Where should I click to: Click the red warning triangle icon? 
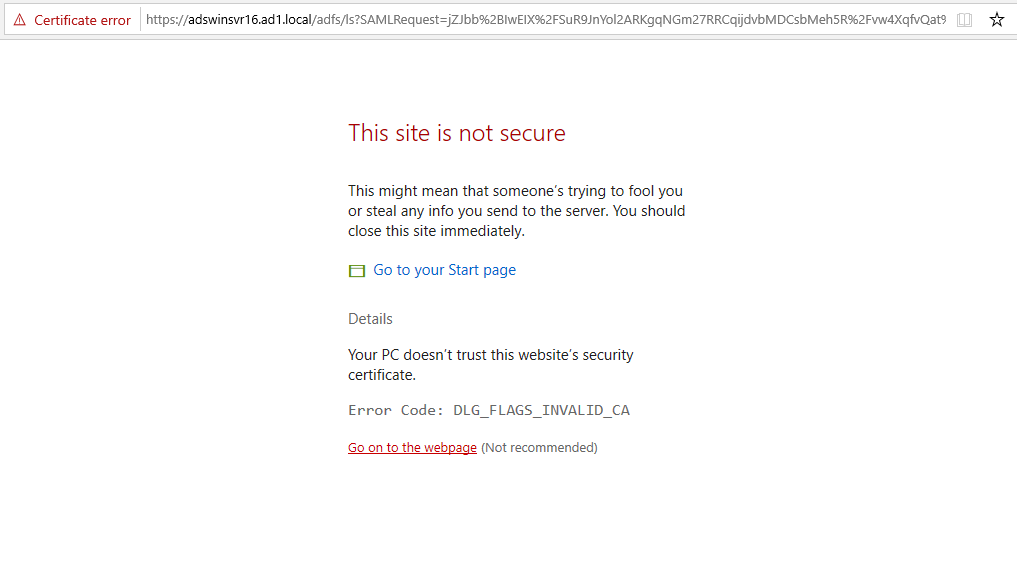click(19, 20)
